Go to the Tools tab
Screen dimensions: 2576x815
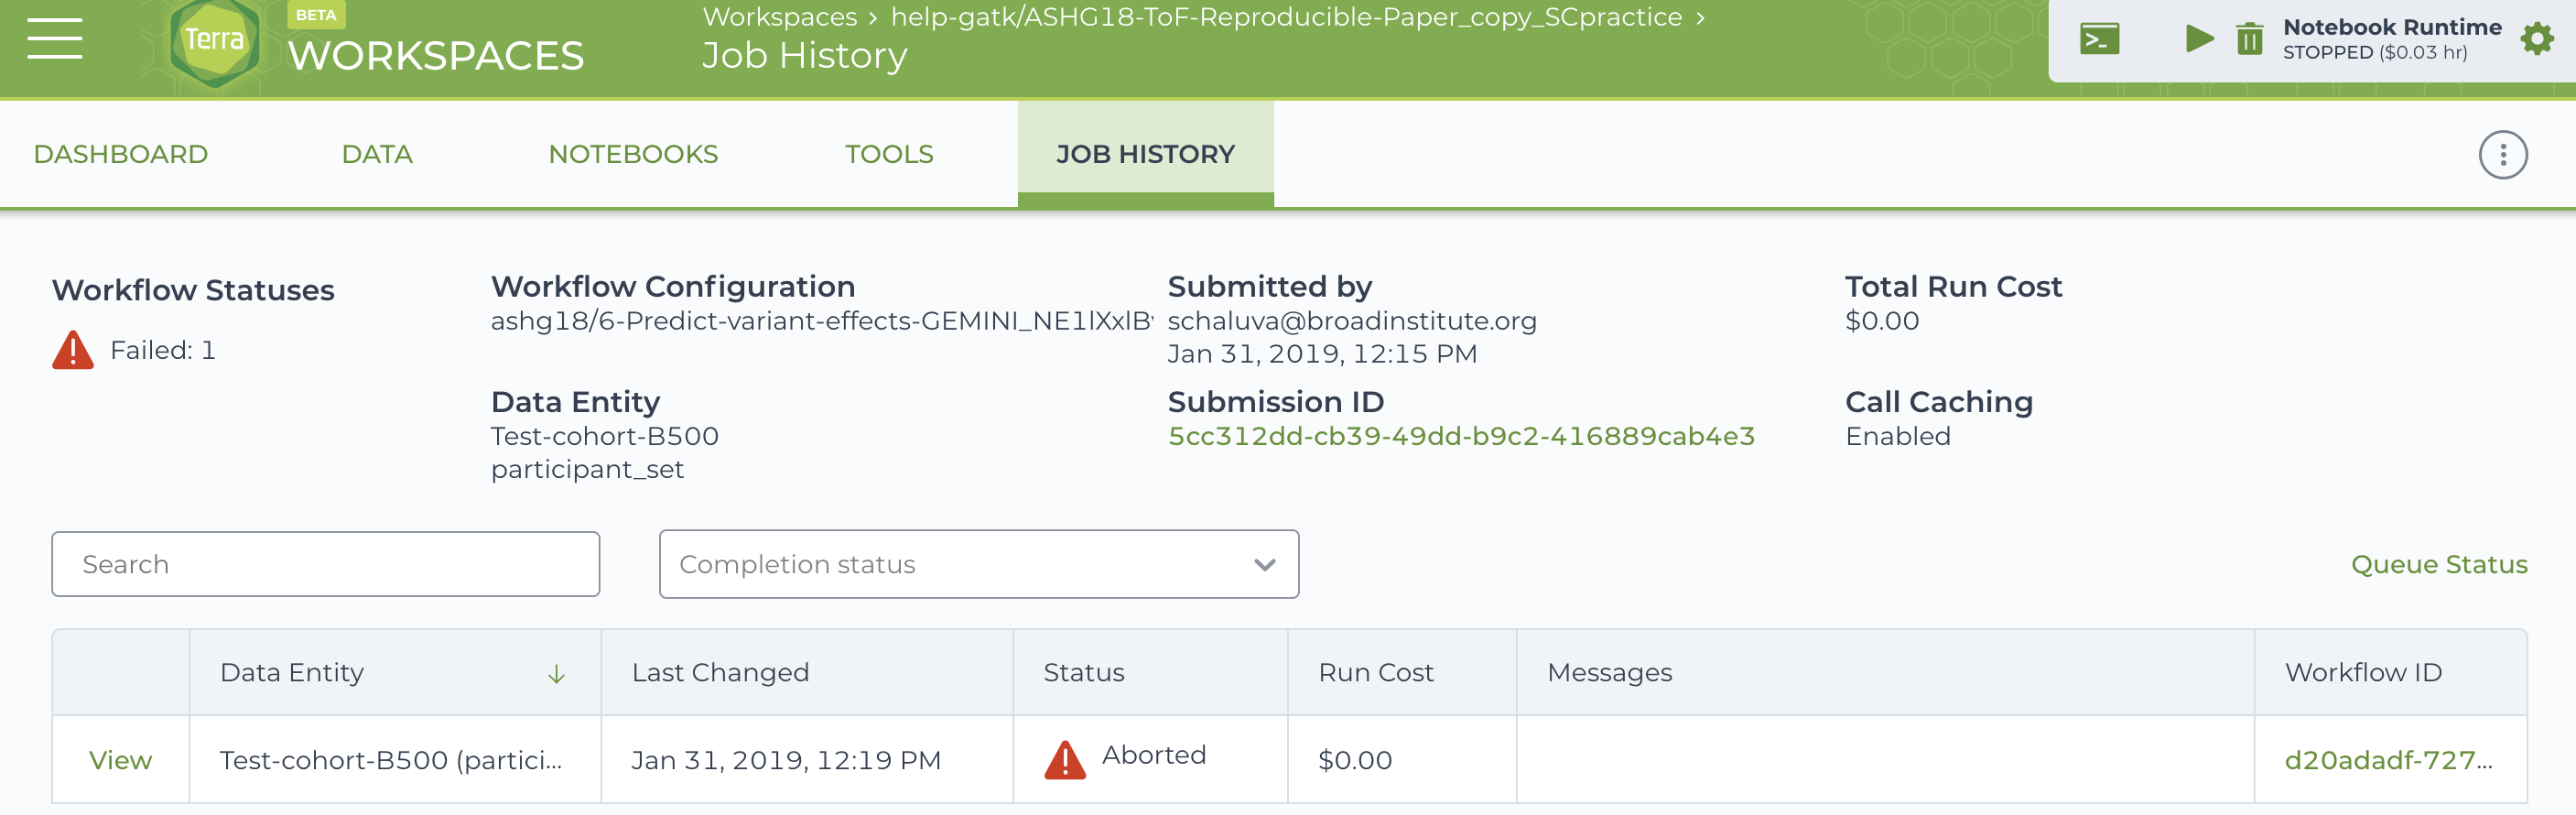[x=889, y=154]
